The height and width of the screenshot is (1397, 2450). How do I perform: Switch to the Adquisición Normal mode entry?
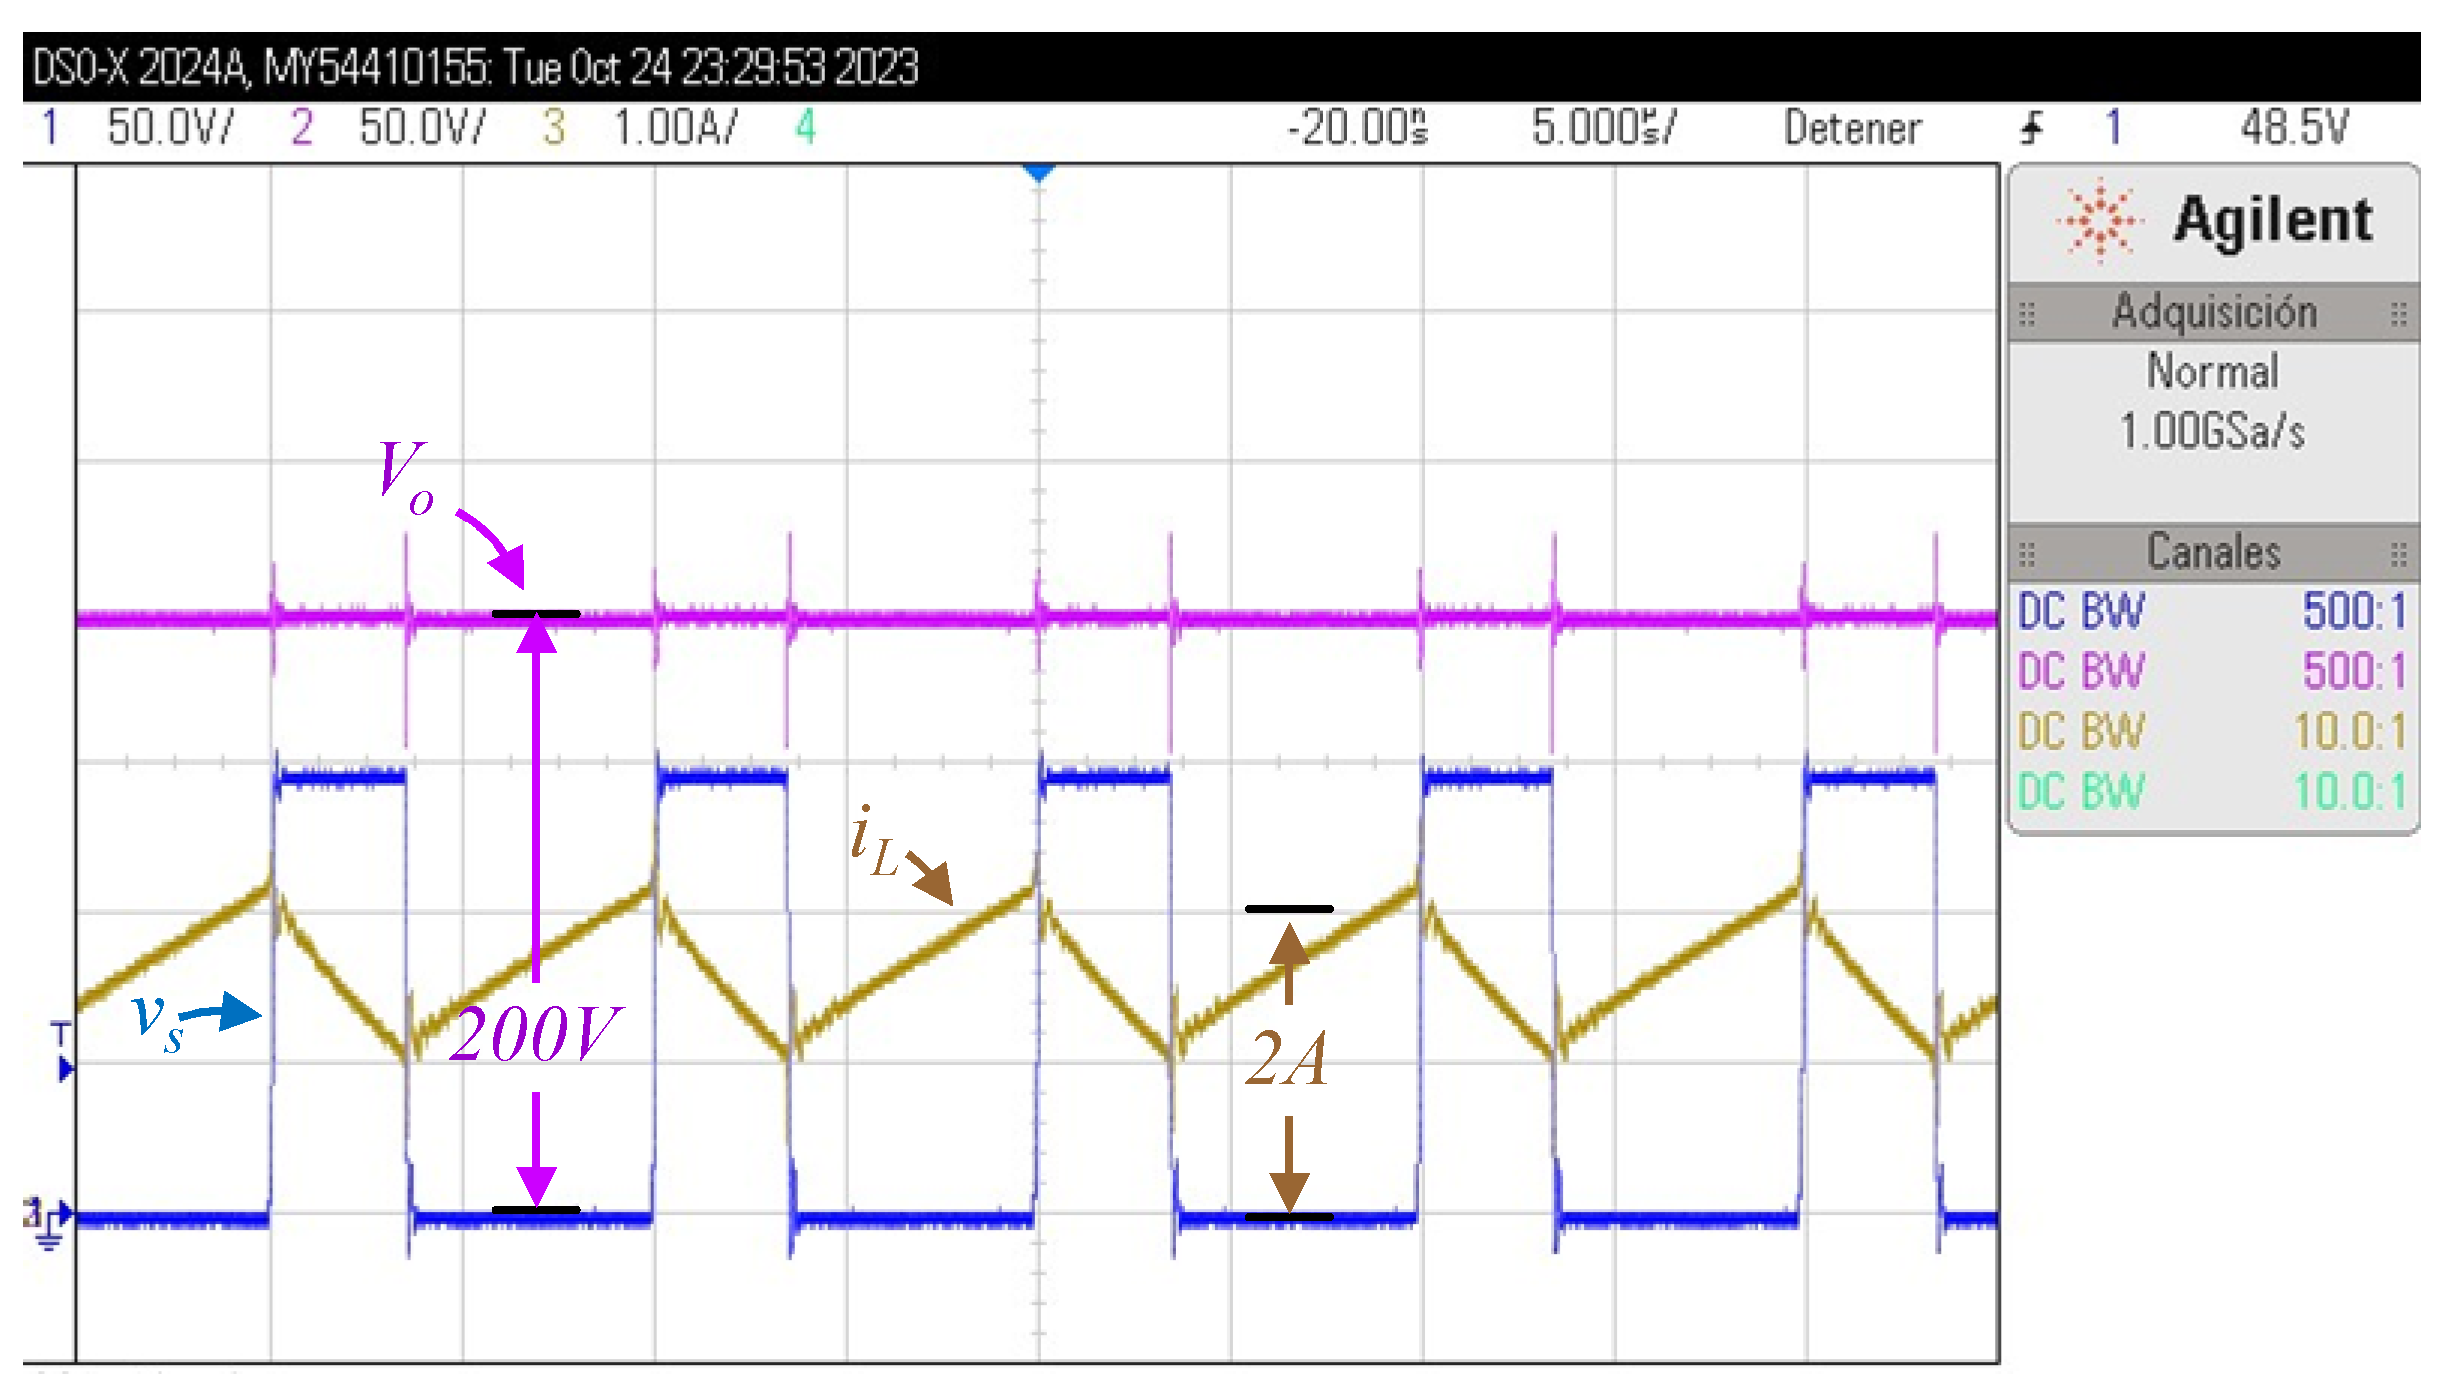coord(2214,372)
